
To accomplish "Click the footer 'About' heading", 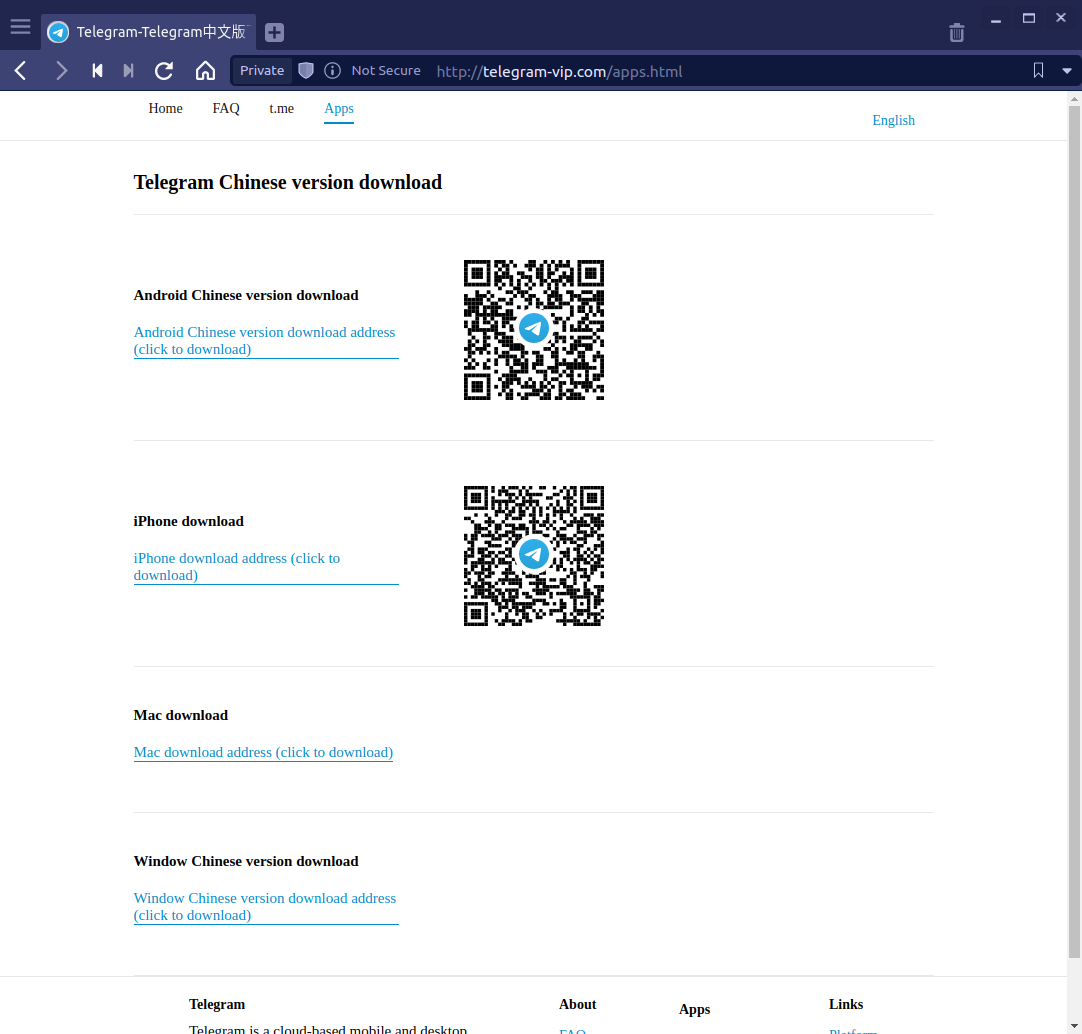I will coord(578,1004).
